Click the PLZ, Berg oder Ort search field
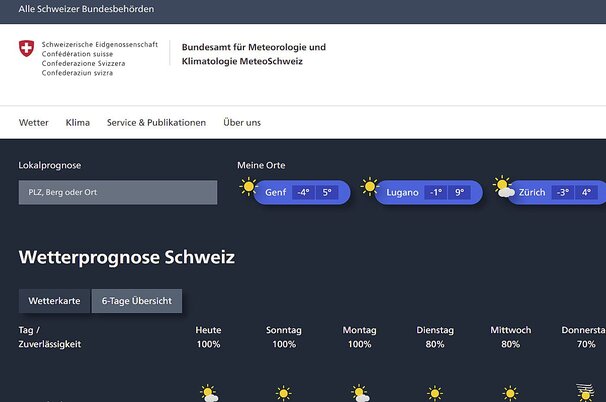 point(117,192)
